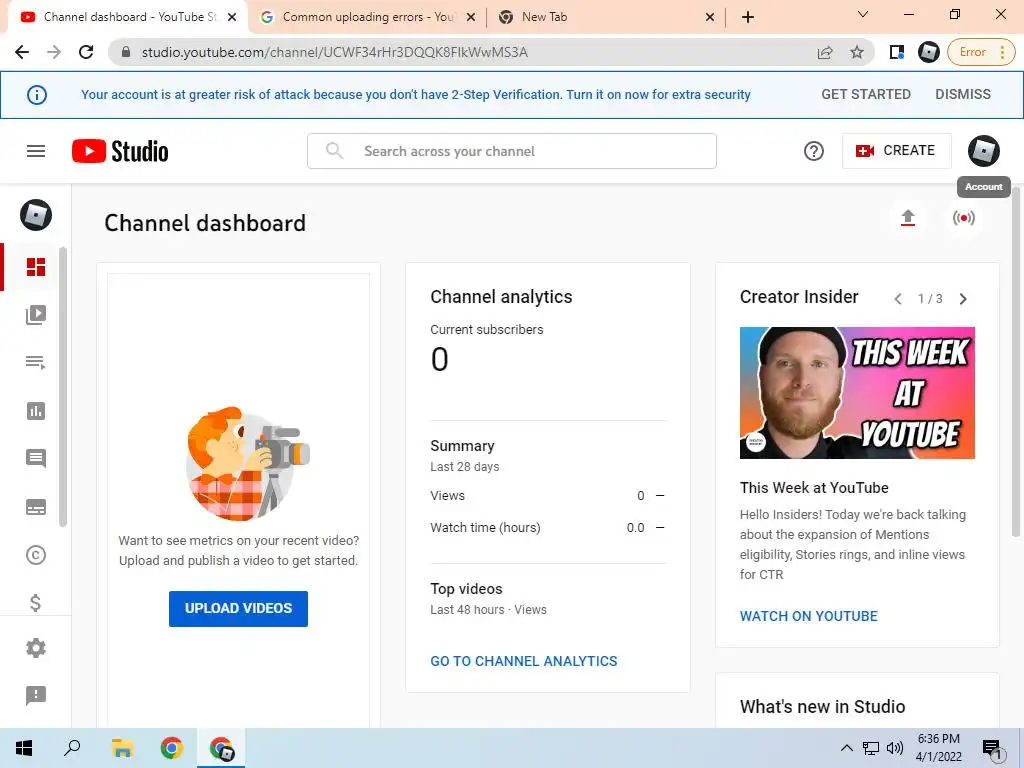This screenshot has height=768, width=1024.
Task: Click the Go live broadcast icon
Action: coord(963,217)
